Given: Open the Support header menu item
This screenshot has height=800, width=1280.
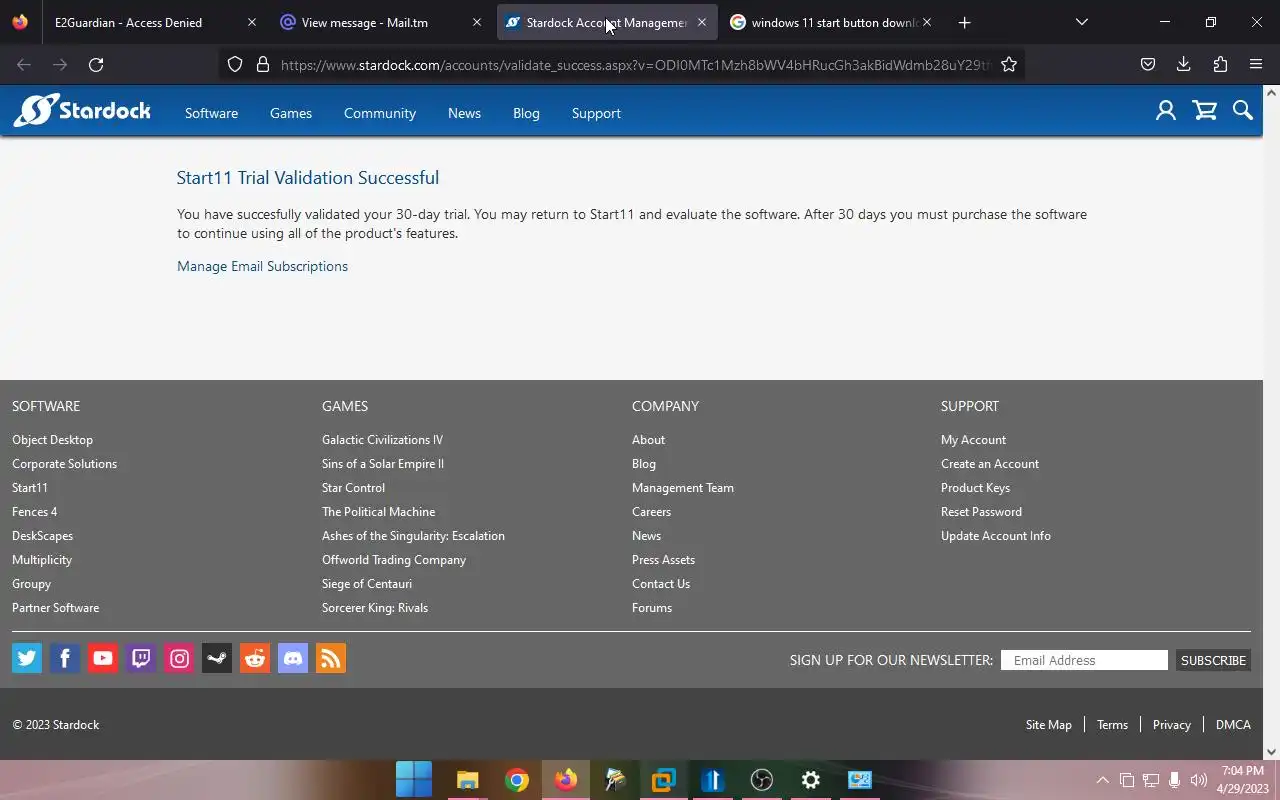Looking at the screenshot, I should pos(596,113).
